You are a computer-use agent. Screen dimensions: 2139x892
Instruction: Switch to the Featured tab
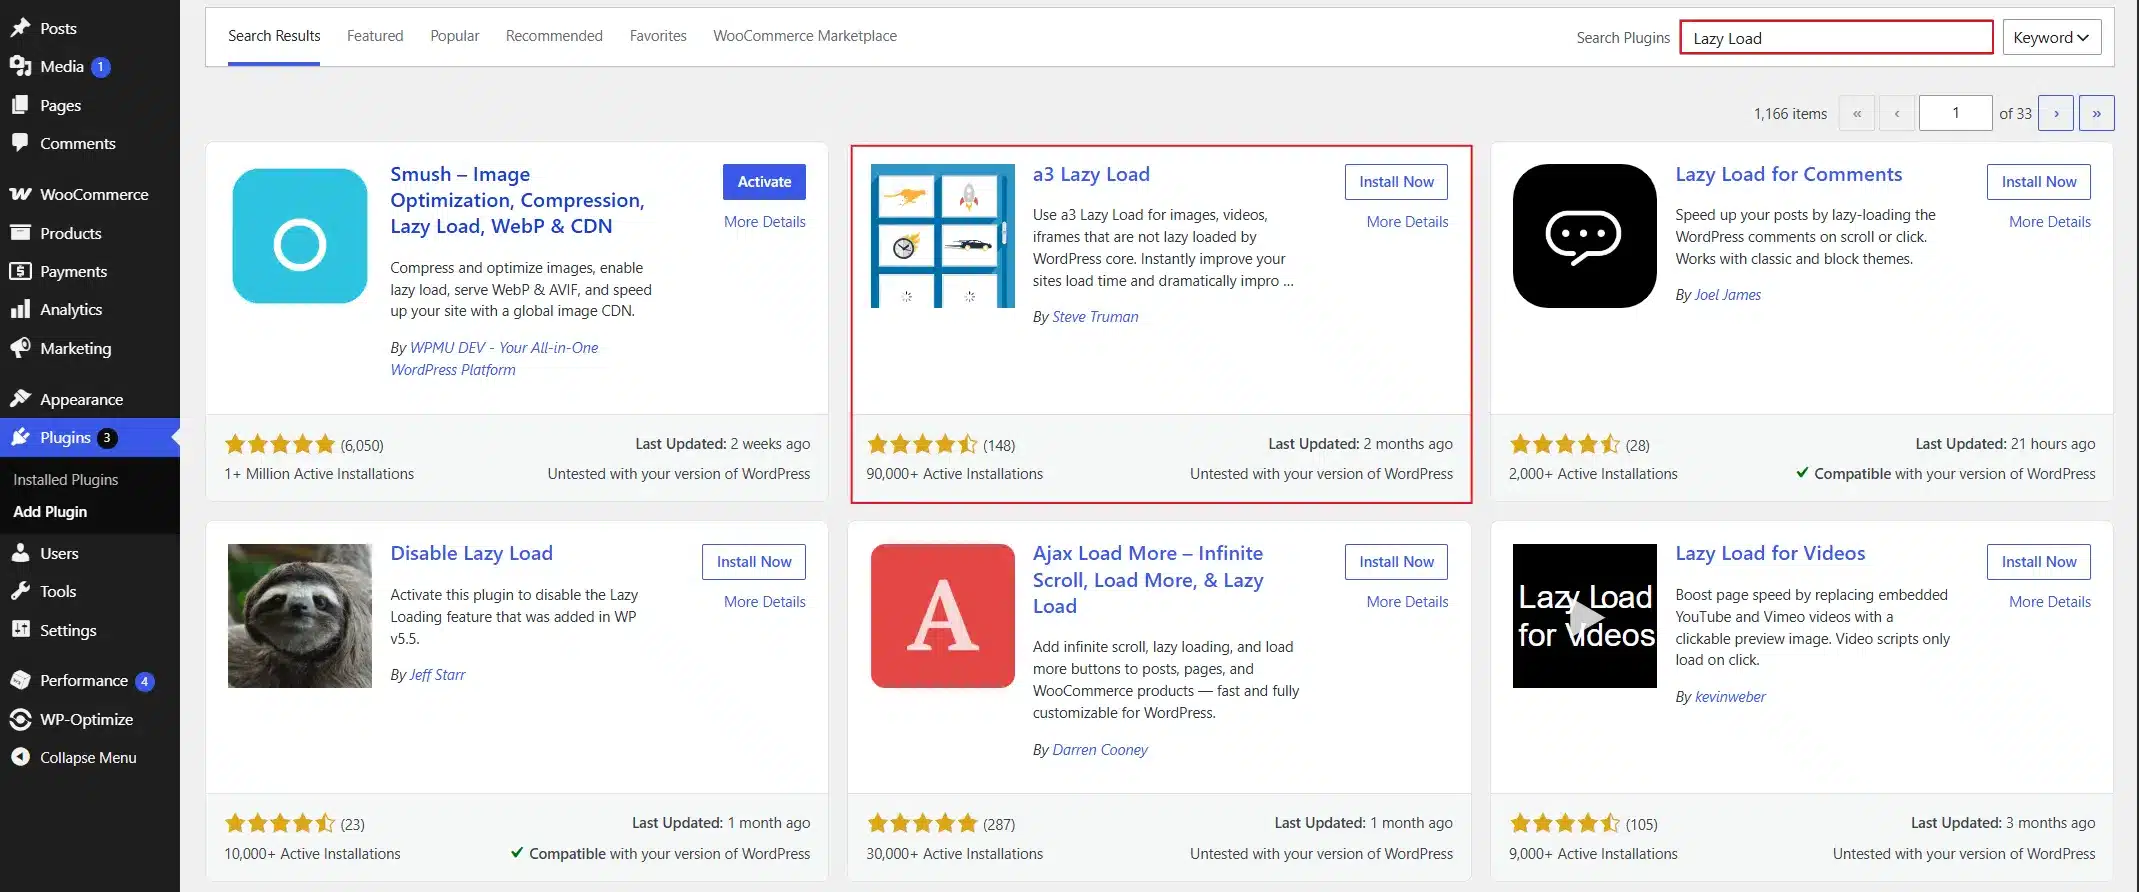pos(375,36)
